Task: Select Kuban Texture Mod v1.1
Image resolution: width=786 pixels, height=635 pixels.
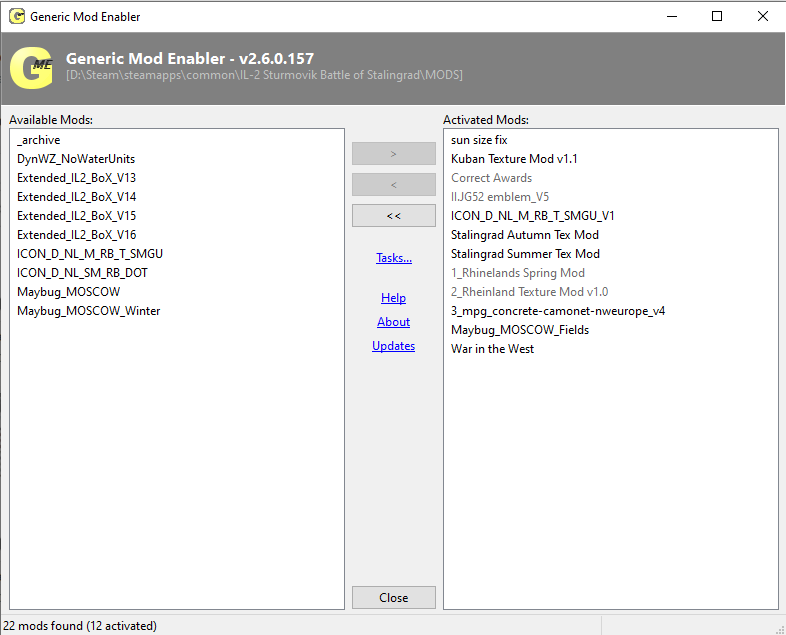Action: click(x=514, y=159)
